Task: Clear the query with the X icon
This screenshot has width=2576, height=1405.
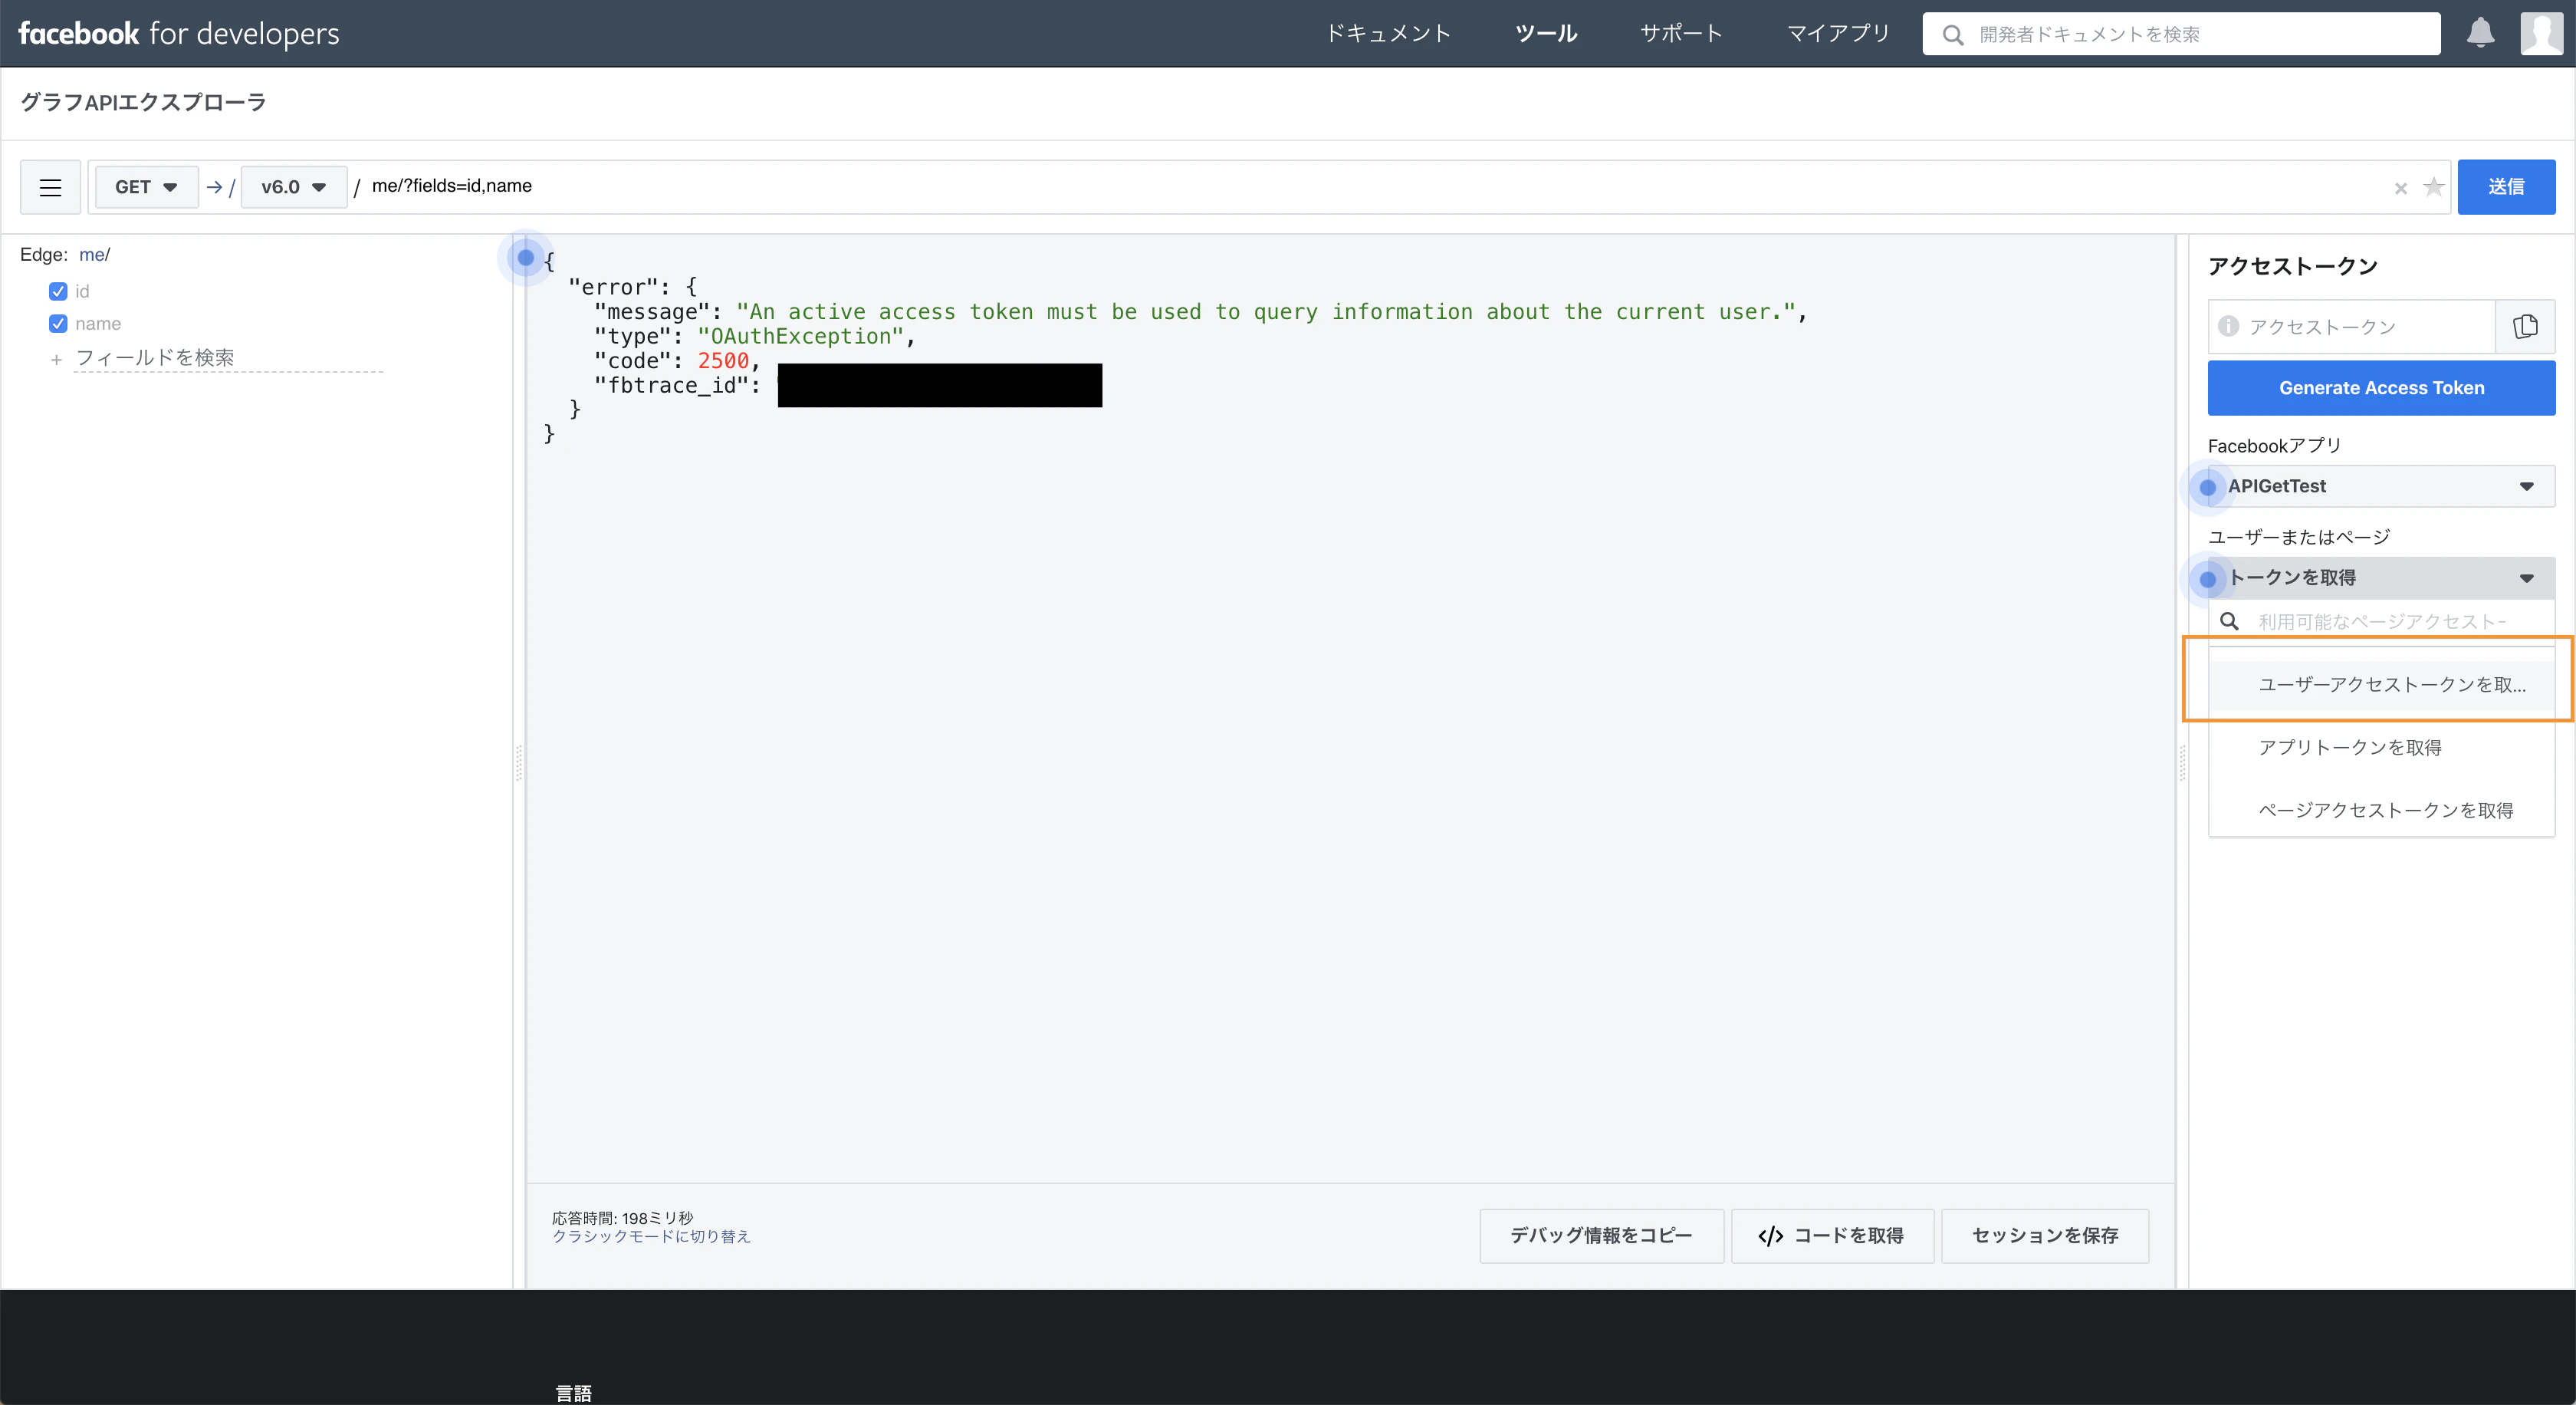Action: [x=2400, y=188]
